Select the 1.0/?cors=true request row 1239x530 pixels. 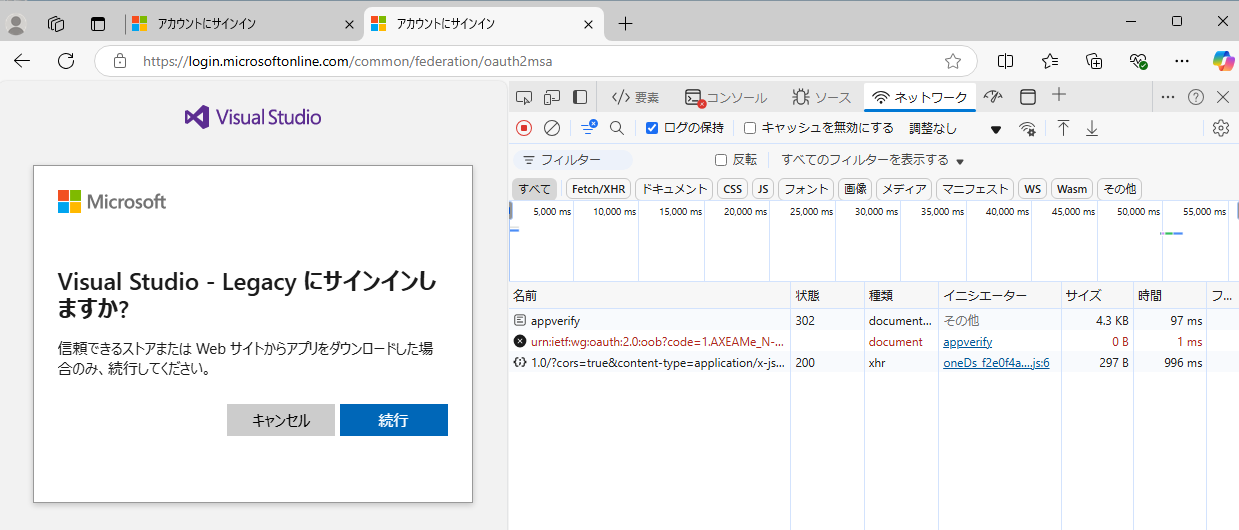coord(874,363)
